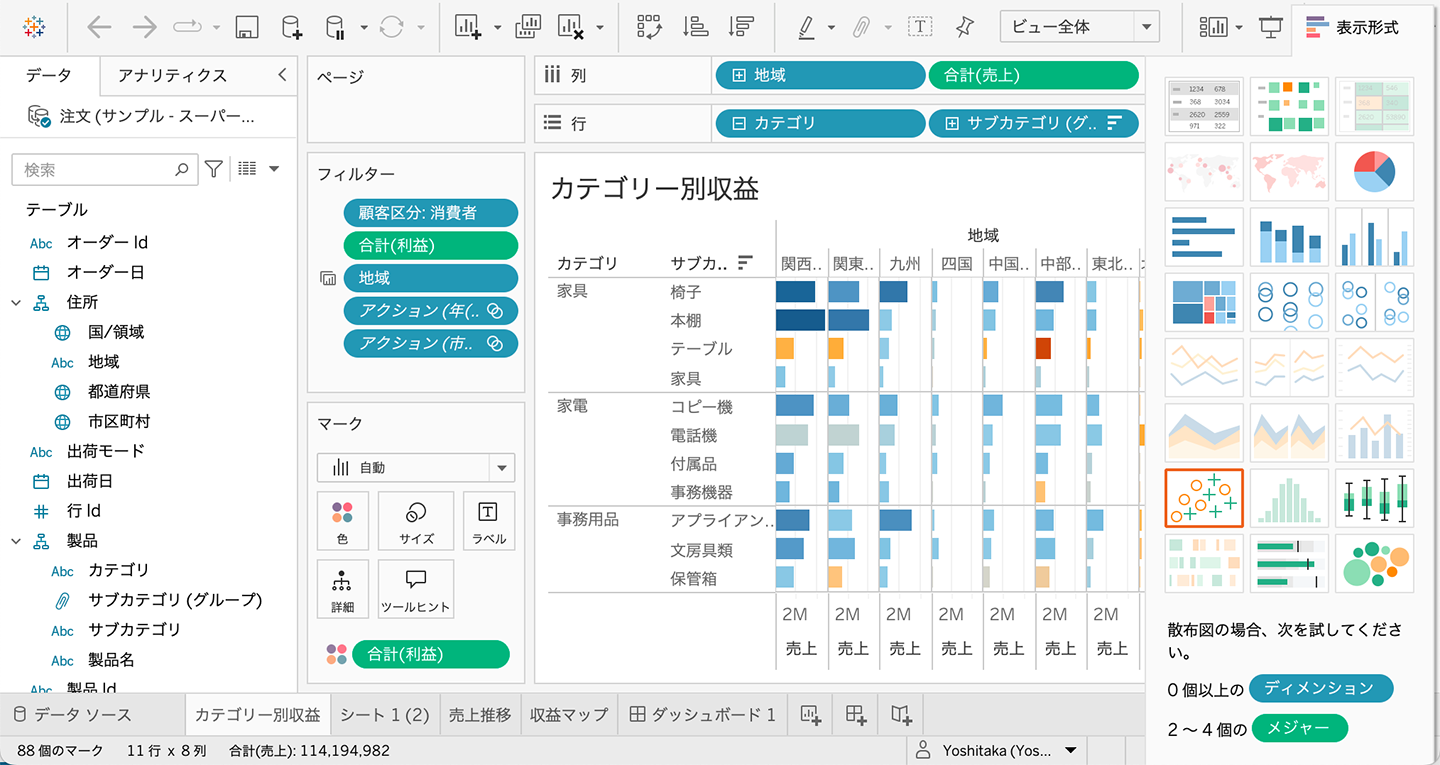
Task: Click the presentation mode icon
Action: [x=1270, y=28]
